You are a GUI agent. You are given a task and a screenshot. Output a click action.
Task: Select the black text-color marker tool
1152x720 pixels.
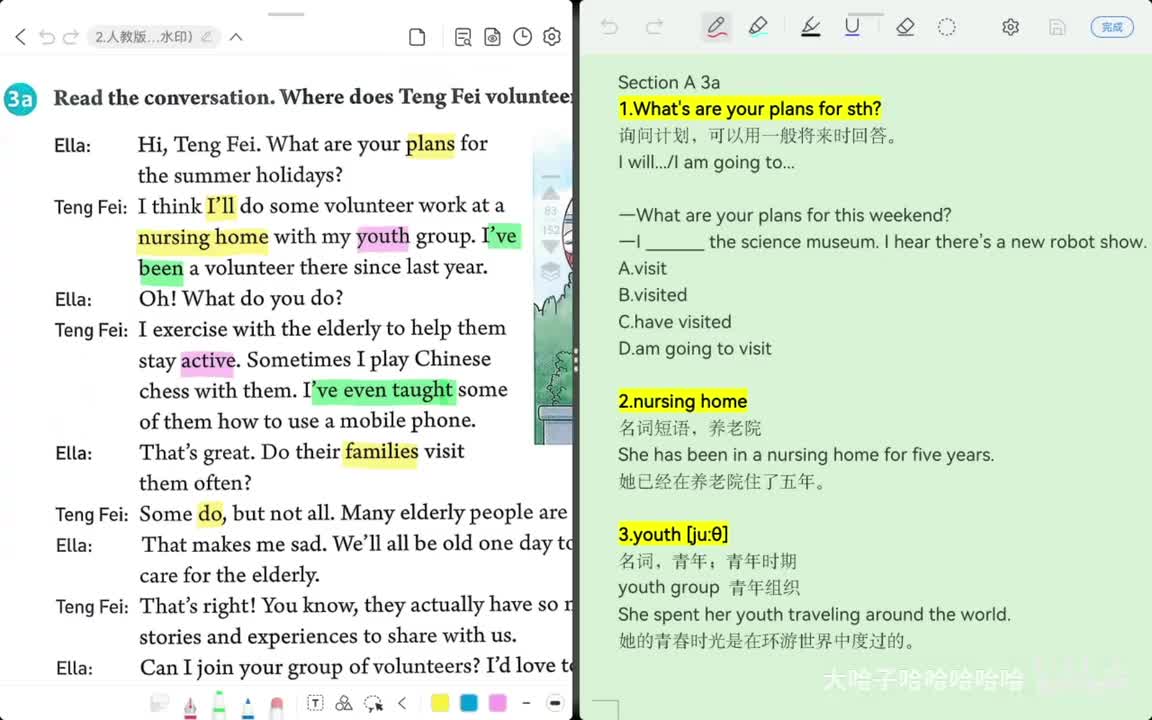pos(810,27)
